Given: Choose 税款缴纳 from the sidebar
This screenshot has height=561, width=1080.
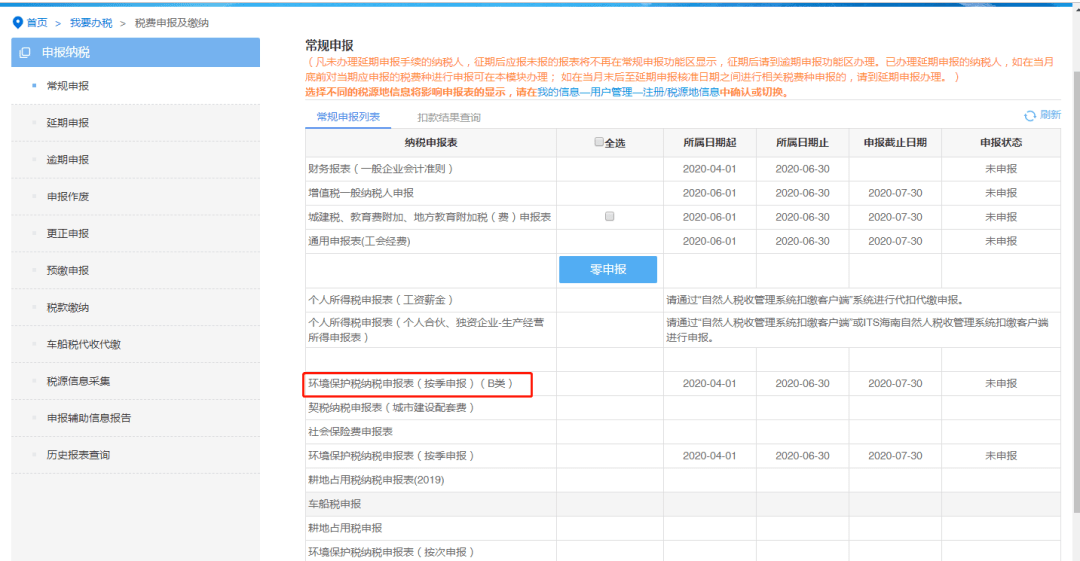Looking at the screenshot, I should click(68, 307).
